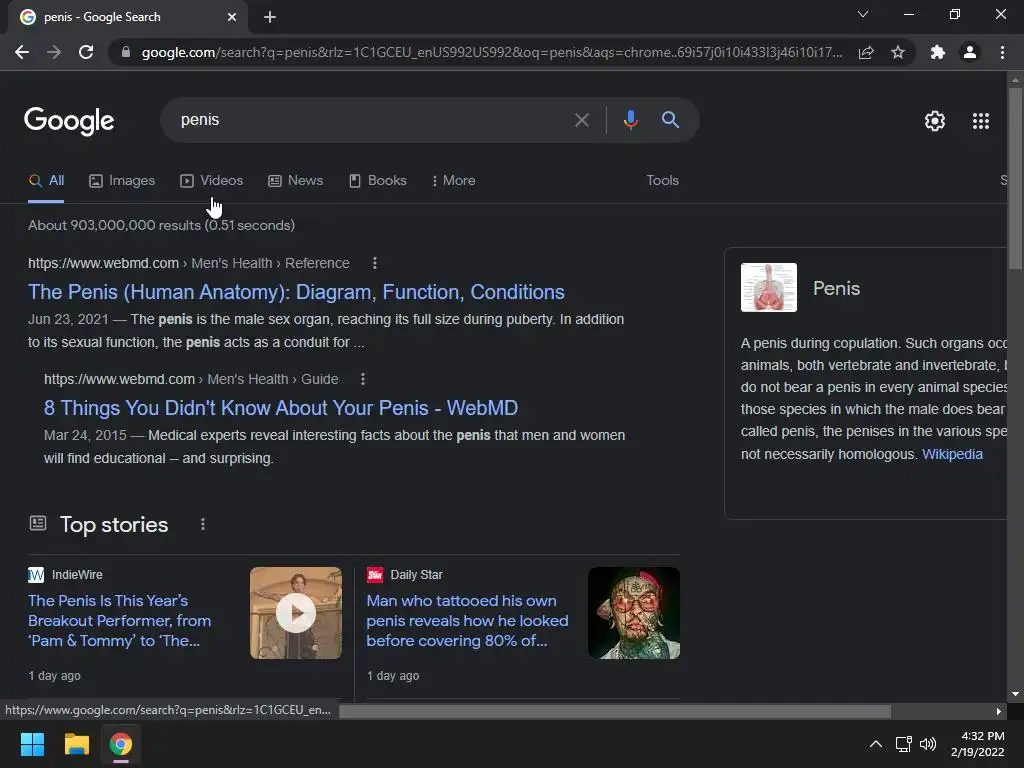This screenshot has height=768, width=1024.
Task: Click the lock icon in address bar
Action: point(126,52)
